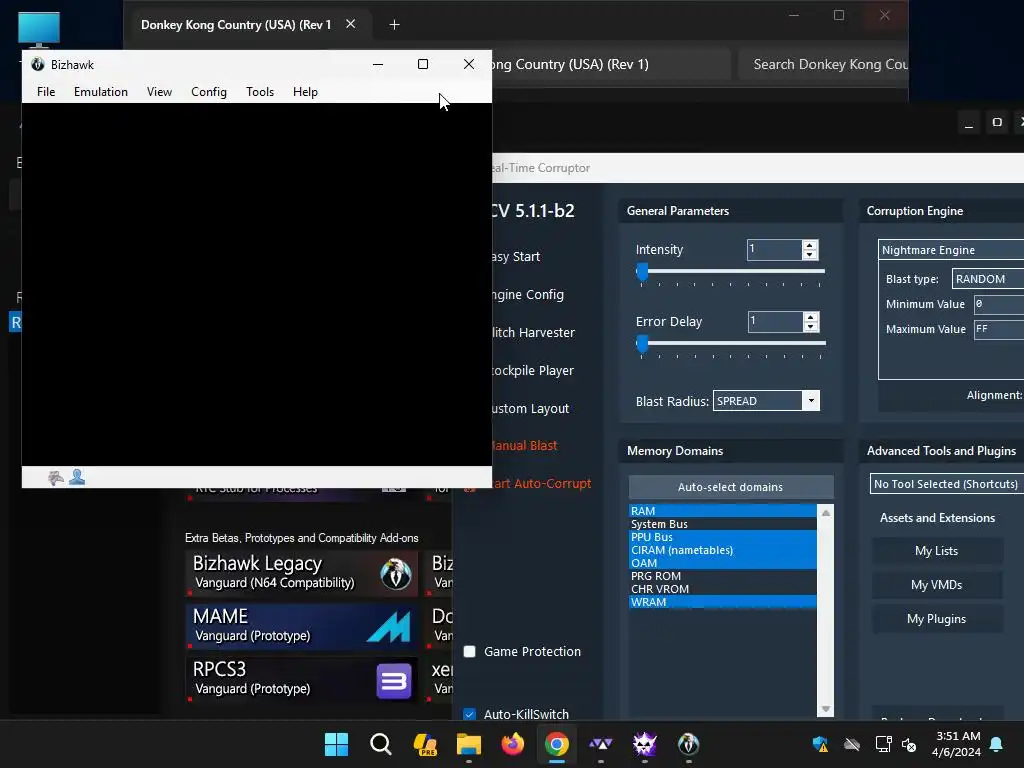Image resolution: width=1024 pixels, height=768 pixels.
Task: Close the Donkey Kong Country browser tab
Action: click(x=351, y=24)
